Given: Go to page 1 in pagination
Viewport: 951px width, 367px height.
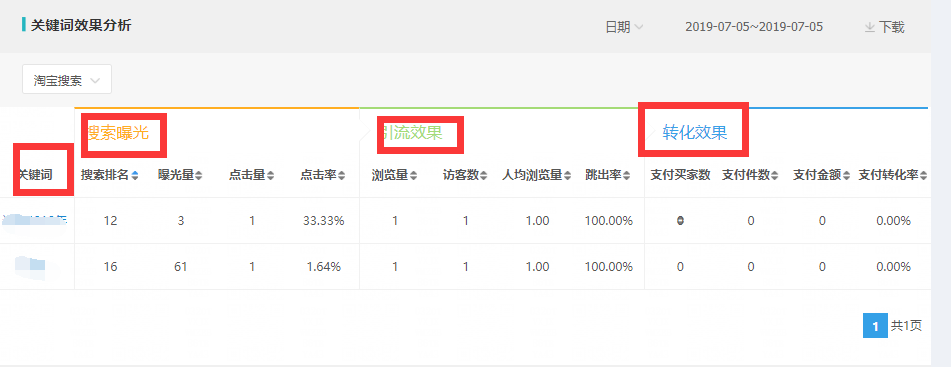Looking at the screenshot, I should coord(875,326).
